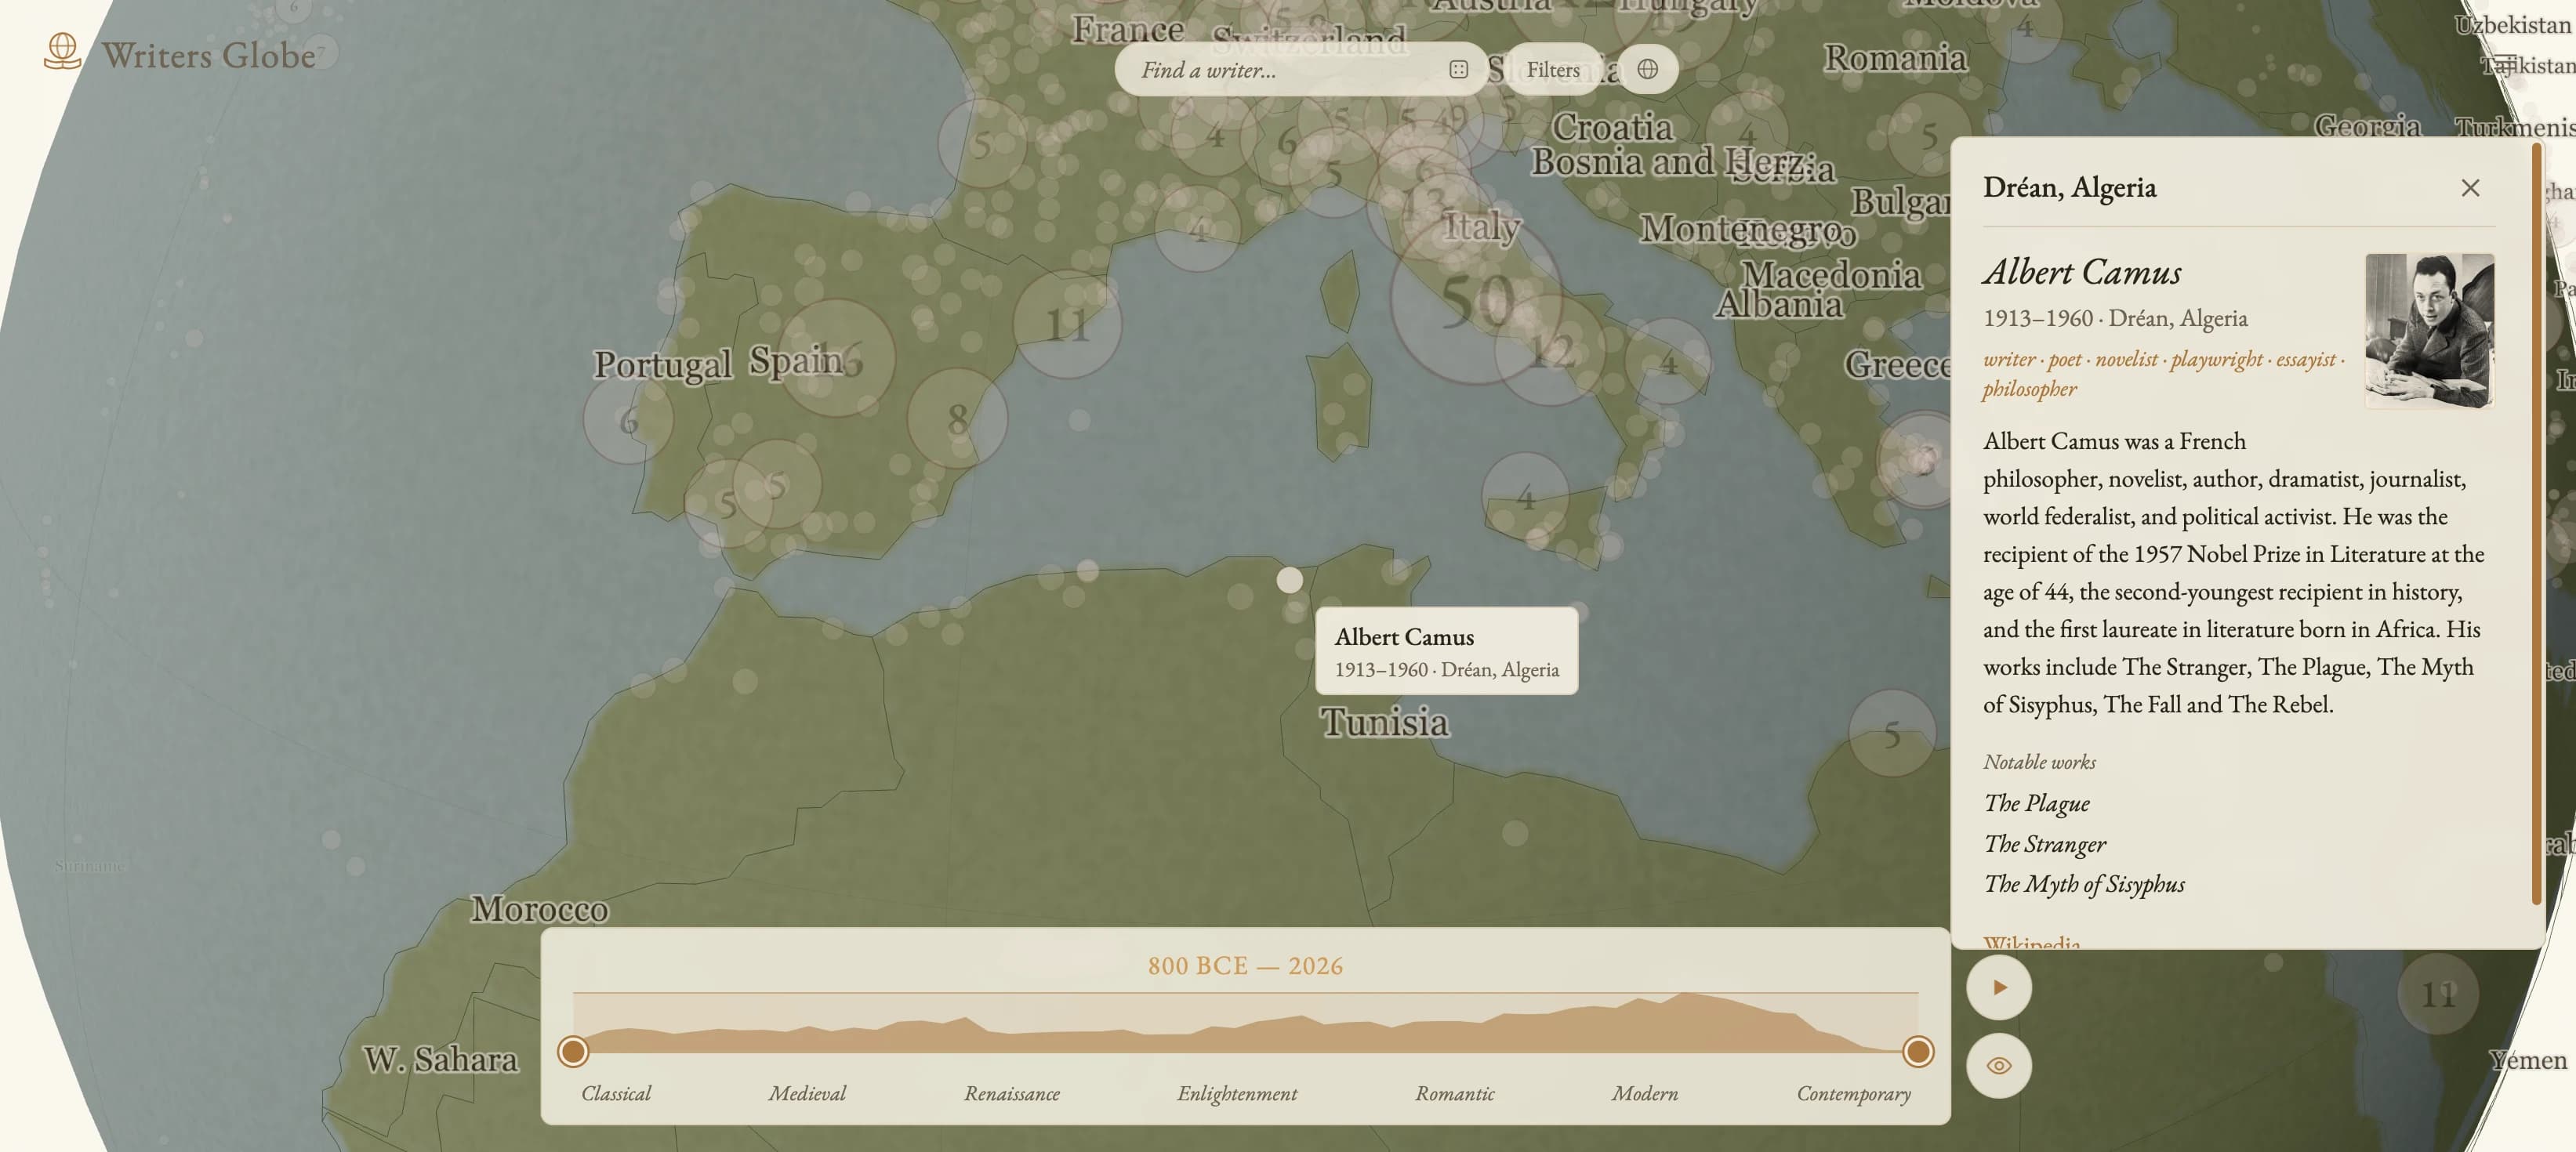
Task: Click the 'Dréan, Algeria' panel heading
Action: click(2070, 187)
